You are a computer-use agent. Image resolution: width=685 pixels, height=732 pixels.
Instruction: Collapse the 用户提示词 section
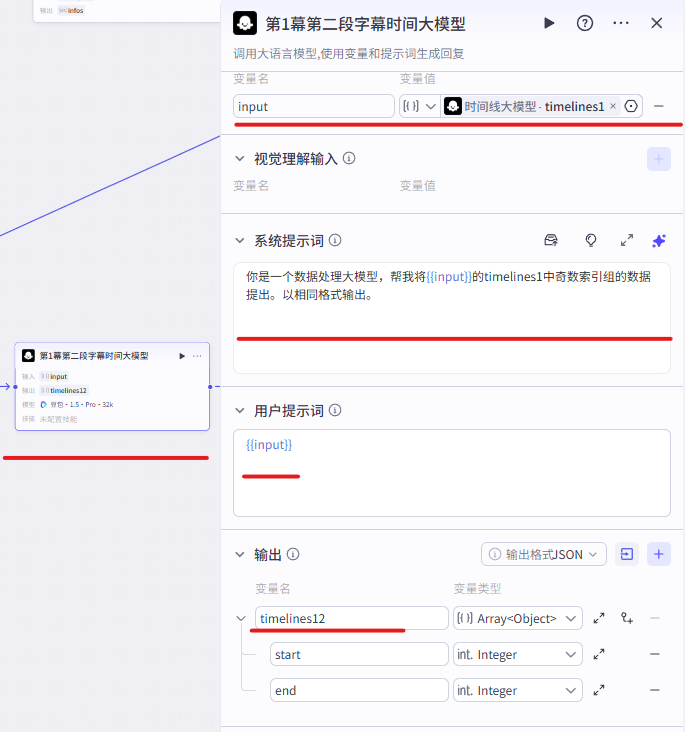240,411
